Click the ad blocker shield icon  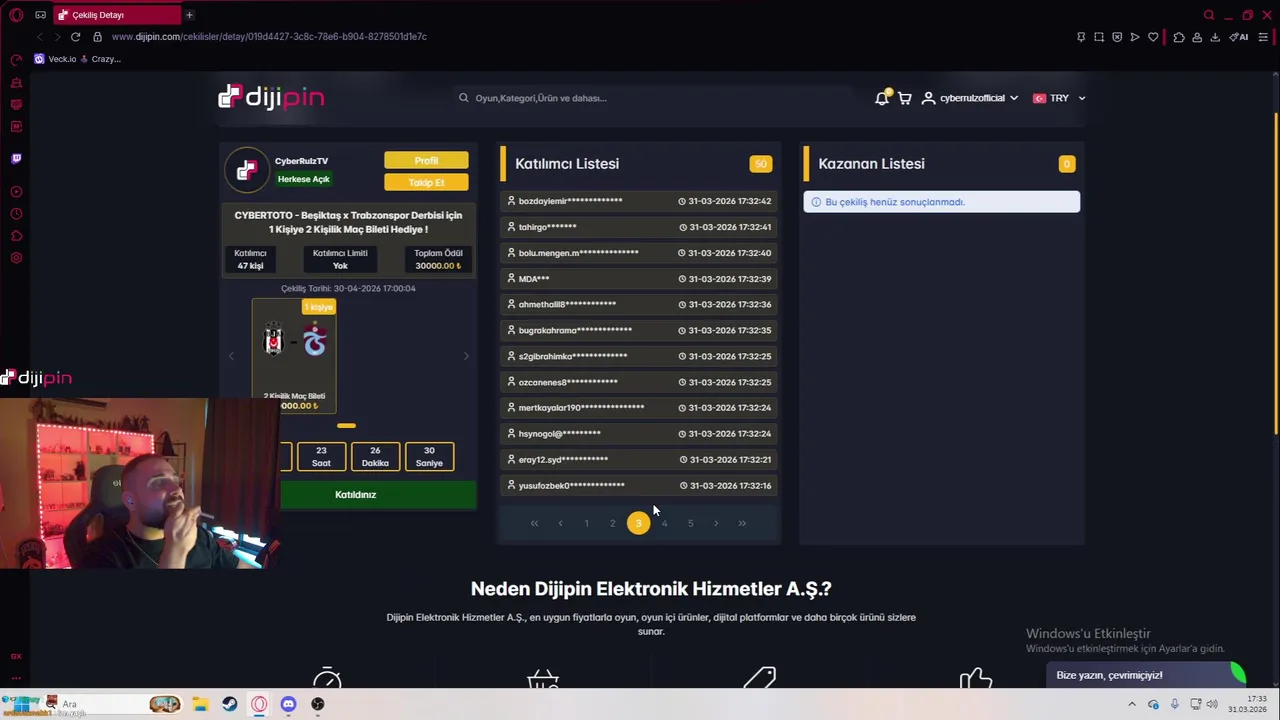(1117, 37)
